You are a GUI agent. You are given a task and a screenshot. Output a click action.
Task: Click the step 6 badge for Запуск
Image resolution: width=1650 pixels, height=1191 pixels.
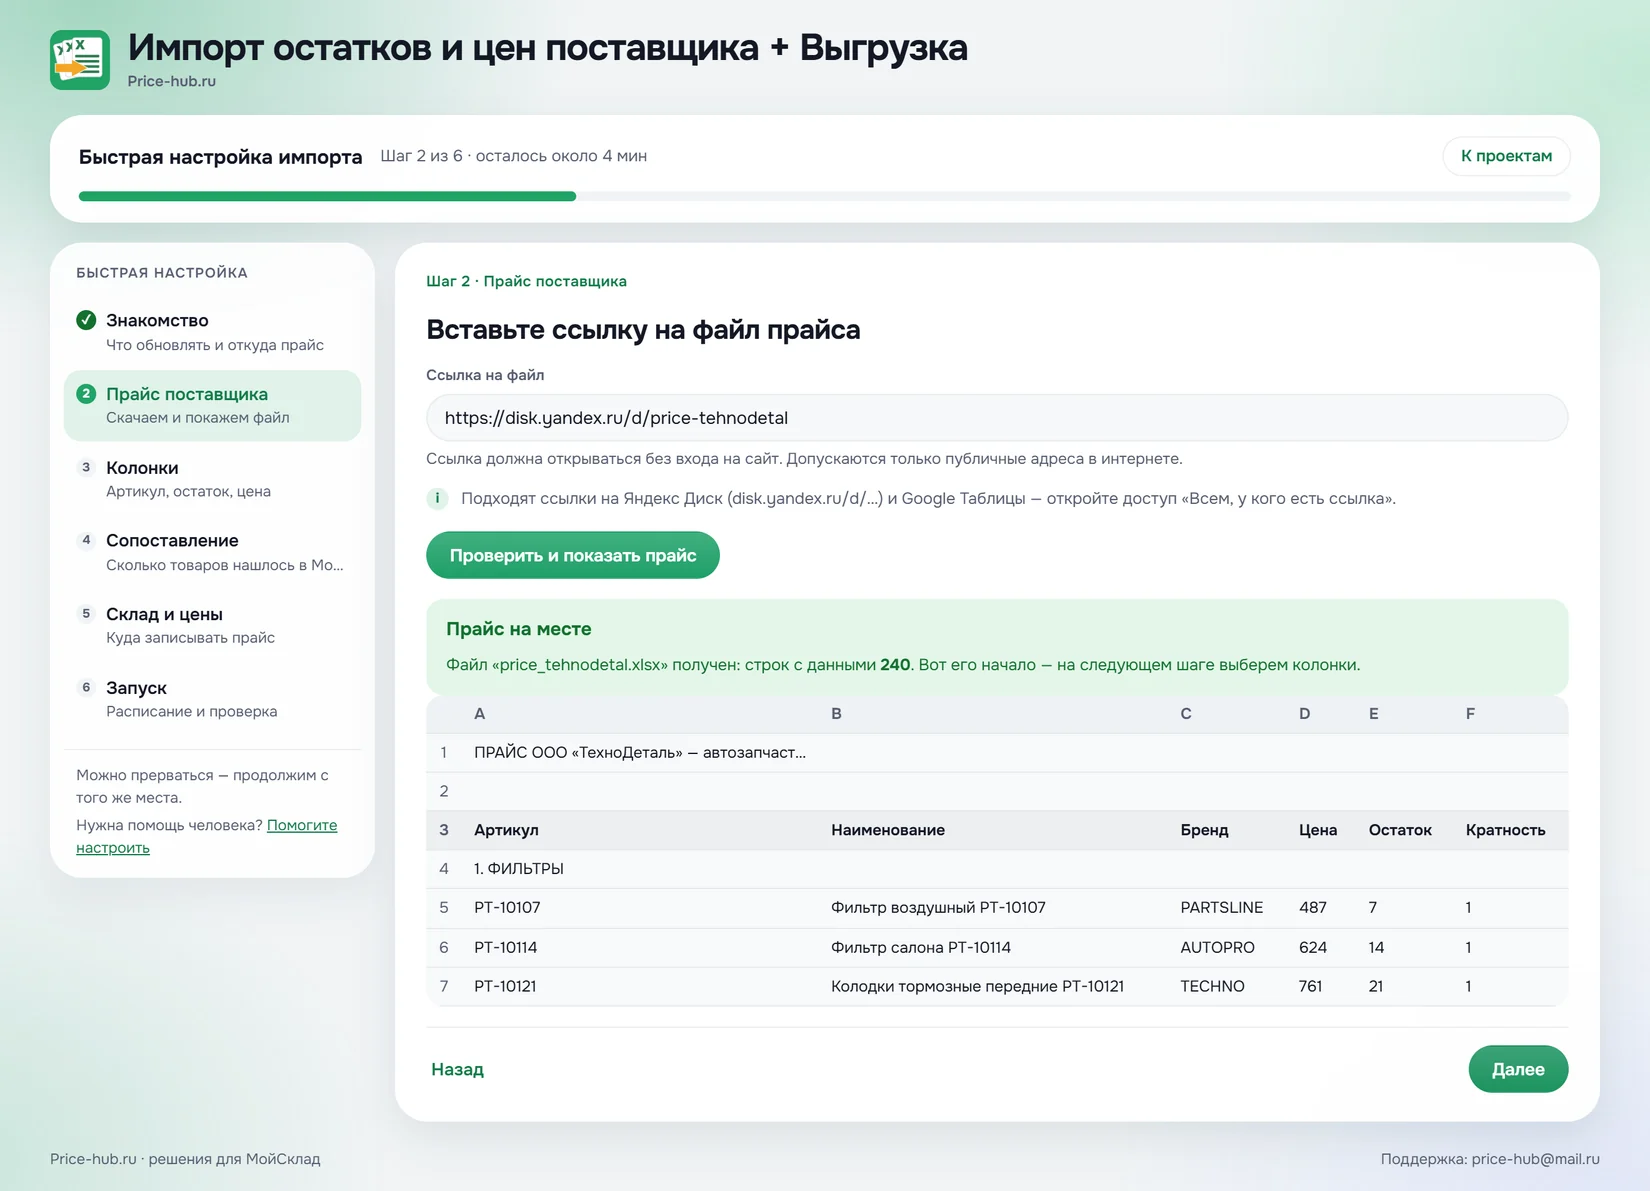coord(86,688)
